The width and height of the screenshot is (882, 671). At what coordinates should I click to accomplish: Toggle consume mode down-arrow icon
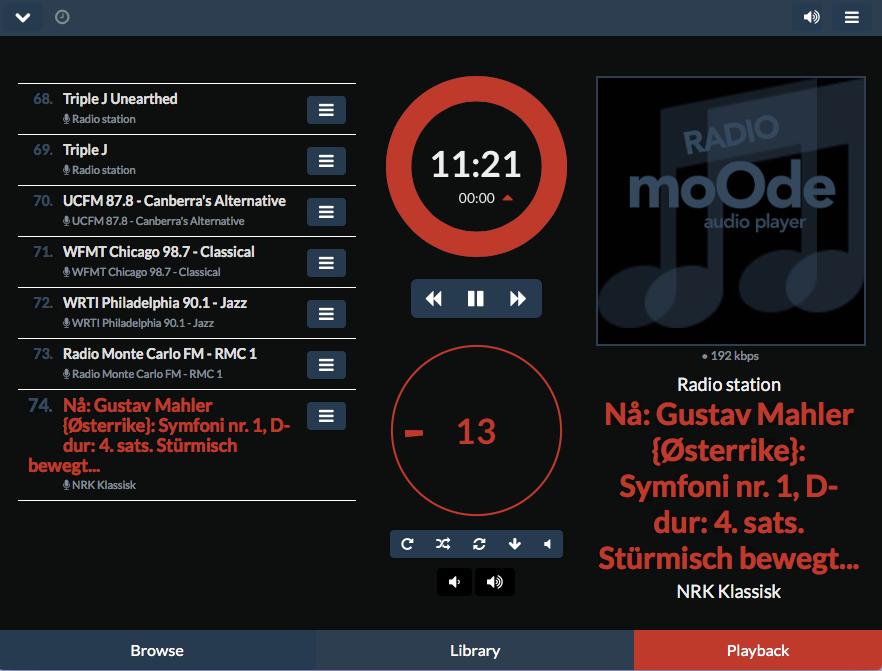514,544
